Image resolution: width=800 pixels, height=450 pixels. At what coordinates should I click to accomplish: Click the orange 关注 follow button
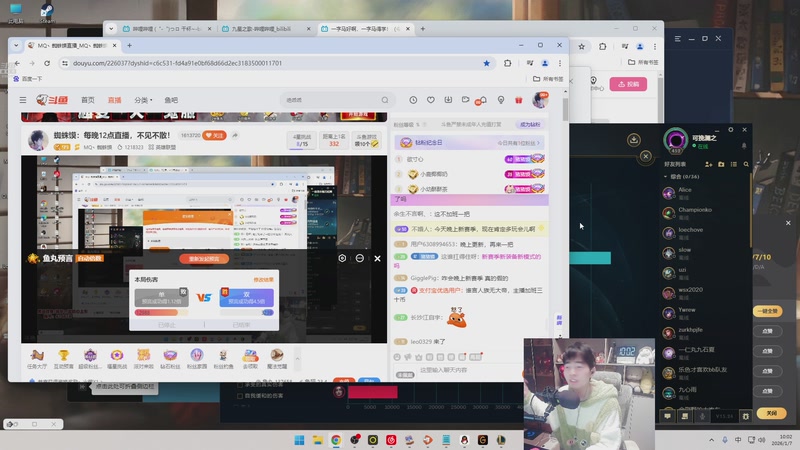click(x=214, y=135)
